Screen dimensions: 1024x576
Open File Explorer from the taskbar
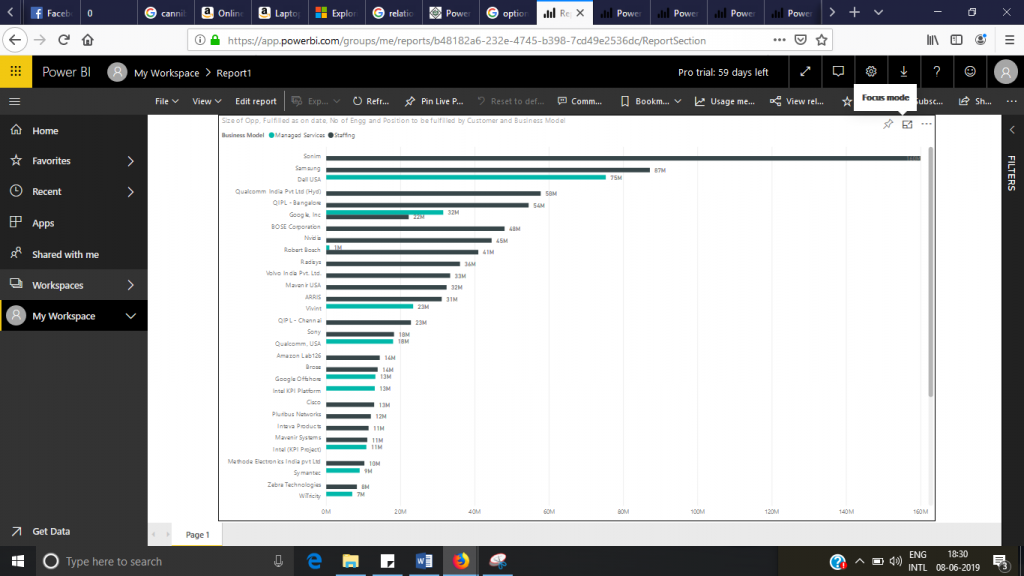click(351, 561)
